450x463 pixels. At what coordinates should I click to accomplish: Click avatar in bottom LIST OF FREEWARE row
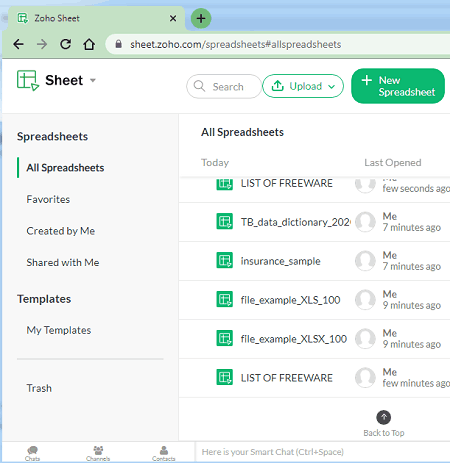pyautogui.click(x=365, y=378)
